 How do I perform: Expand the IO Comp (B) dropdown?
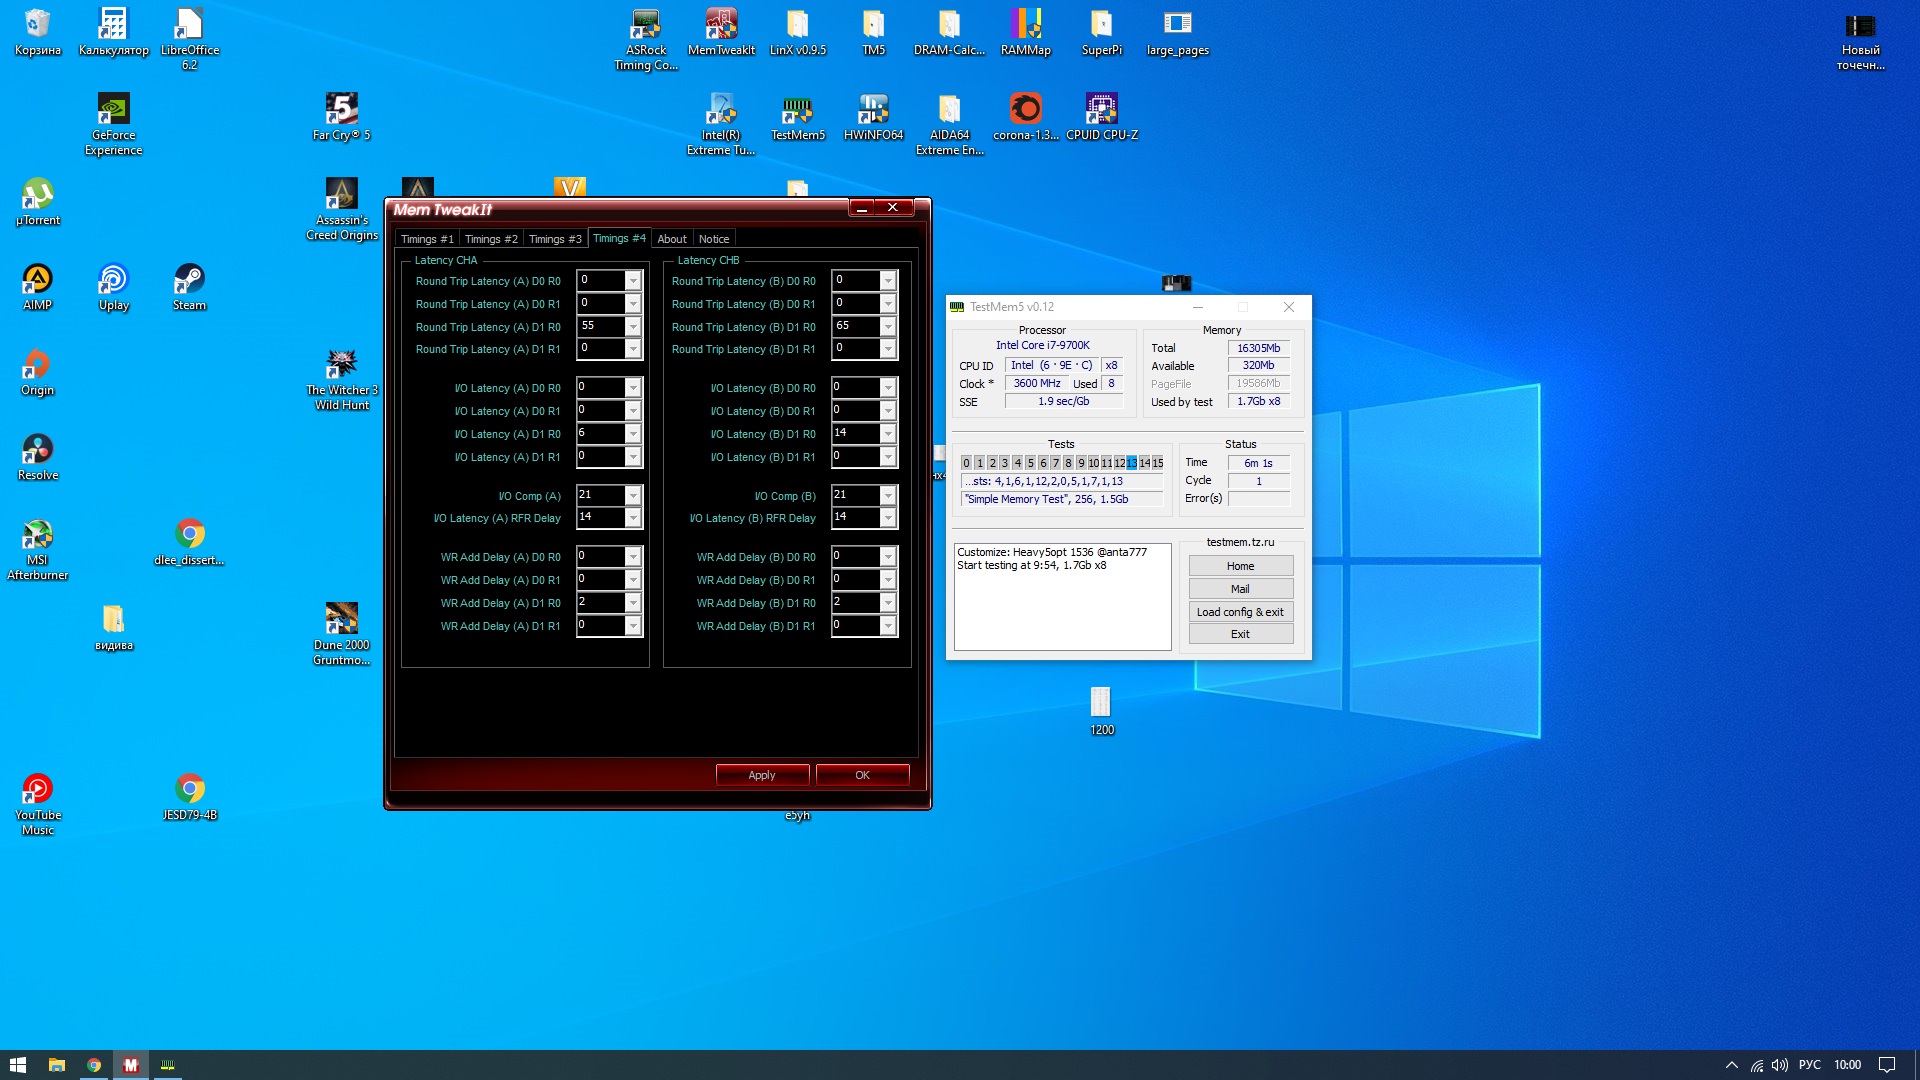pos(888,496)
